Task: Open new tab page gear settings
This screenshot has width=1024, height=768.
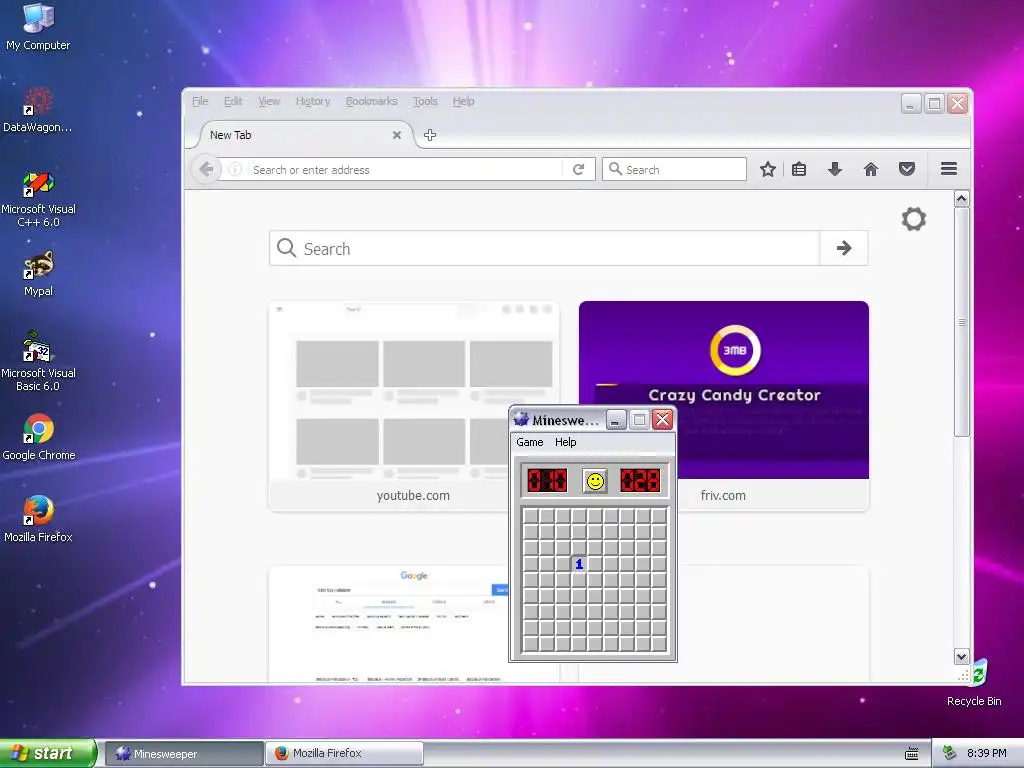Action: (914, 219)
